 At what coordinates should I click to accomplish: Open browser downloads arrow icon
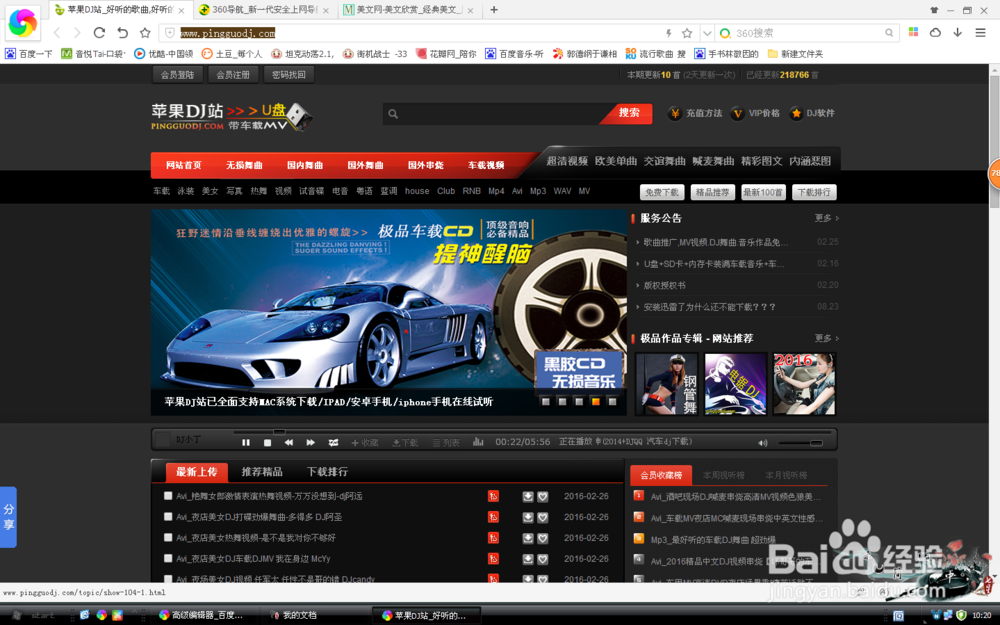957,33
